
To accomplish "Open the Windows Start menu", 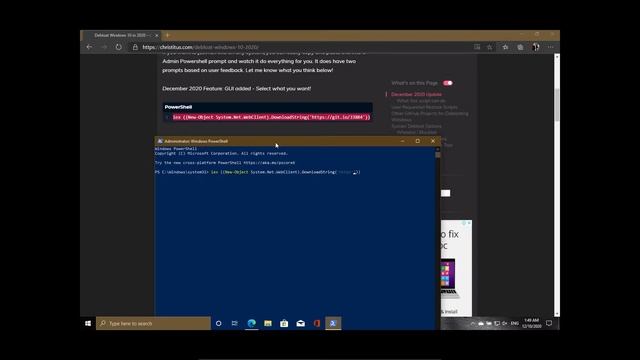I will (88, 323).
